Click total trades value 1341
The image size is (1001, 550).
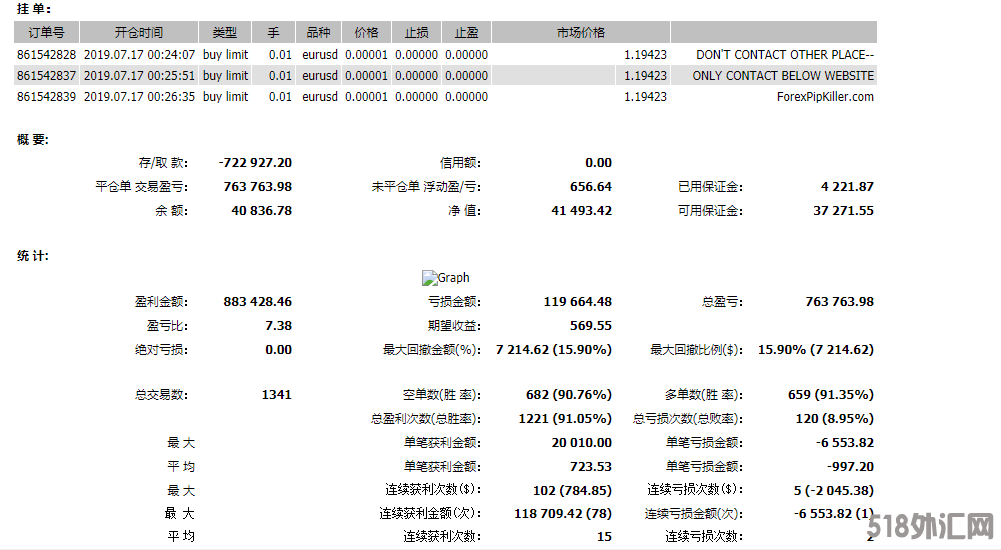point(276,395)
